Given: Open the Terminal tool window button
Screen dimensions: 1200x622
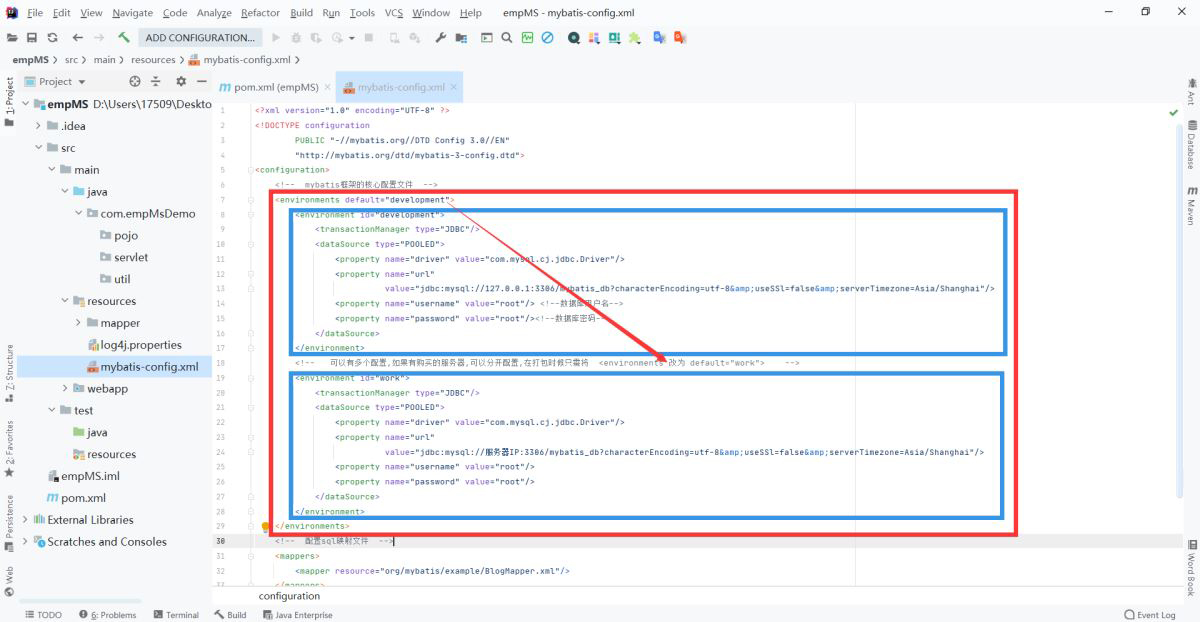Looking at the screenshot, I should 175,615.
